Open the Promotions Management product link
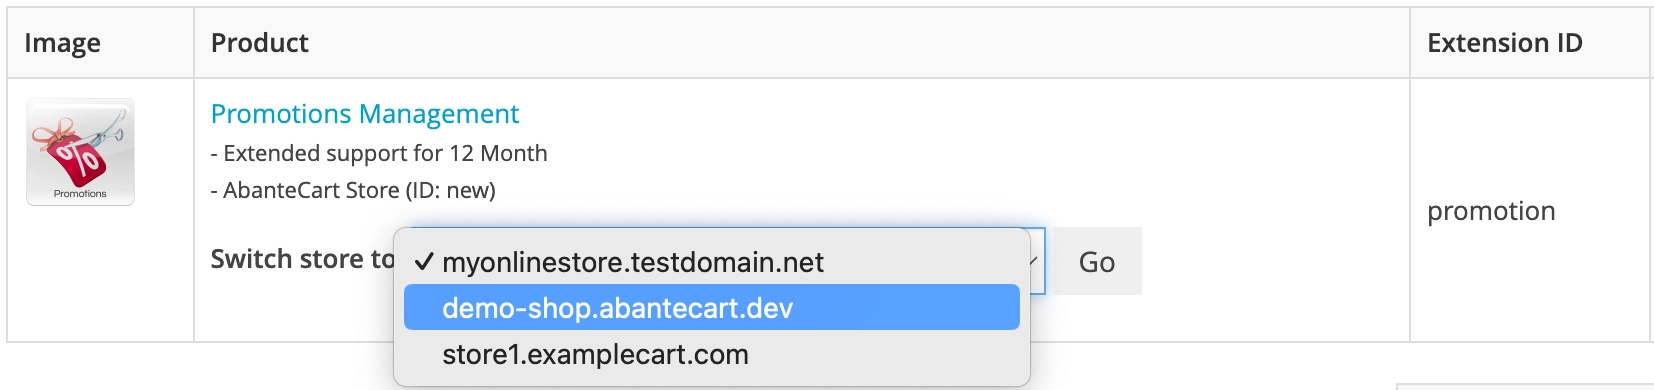 (365, 114)
